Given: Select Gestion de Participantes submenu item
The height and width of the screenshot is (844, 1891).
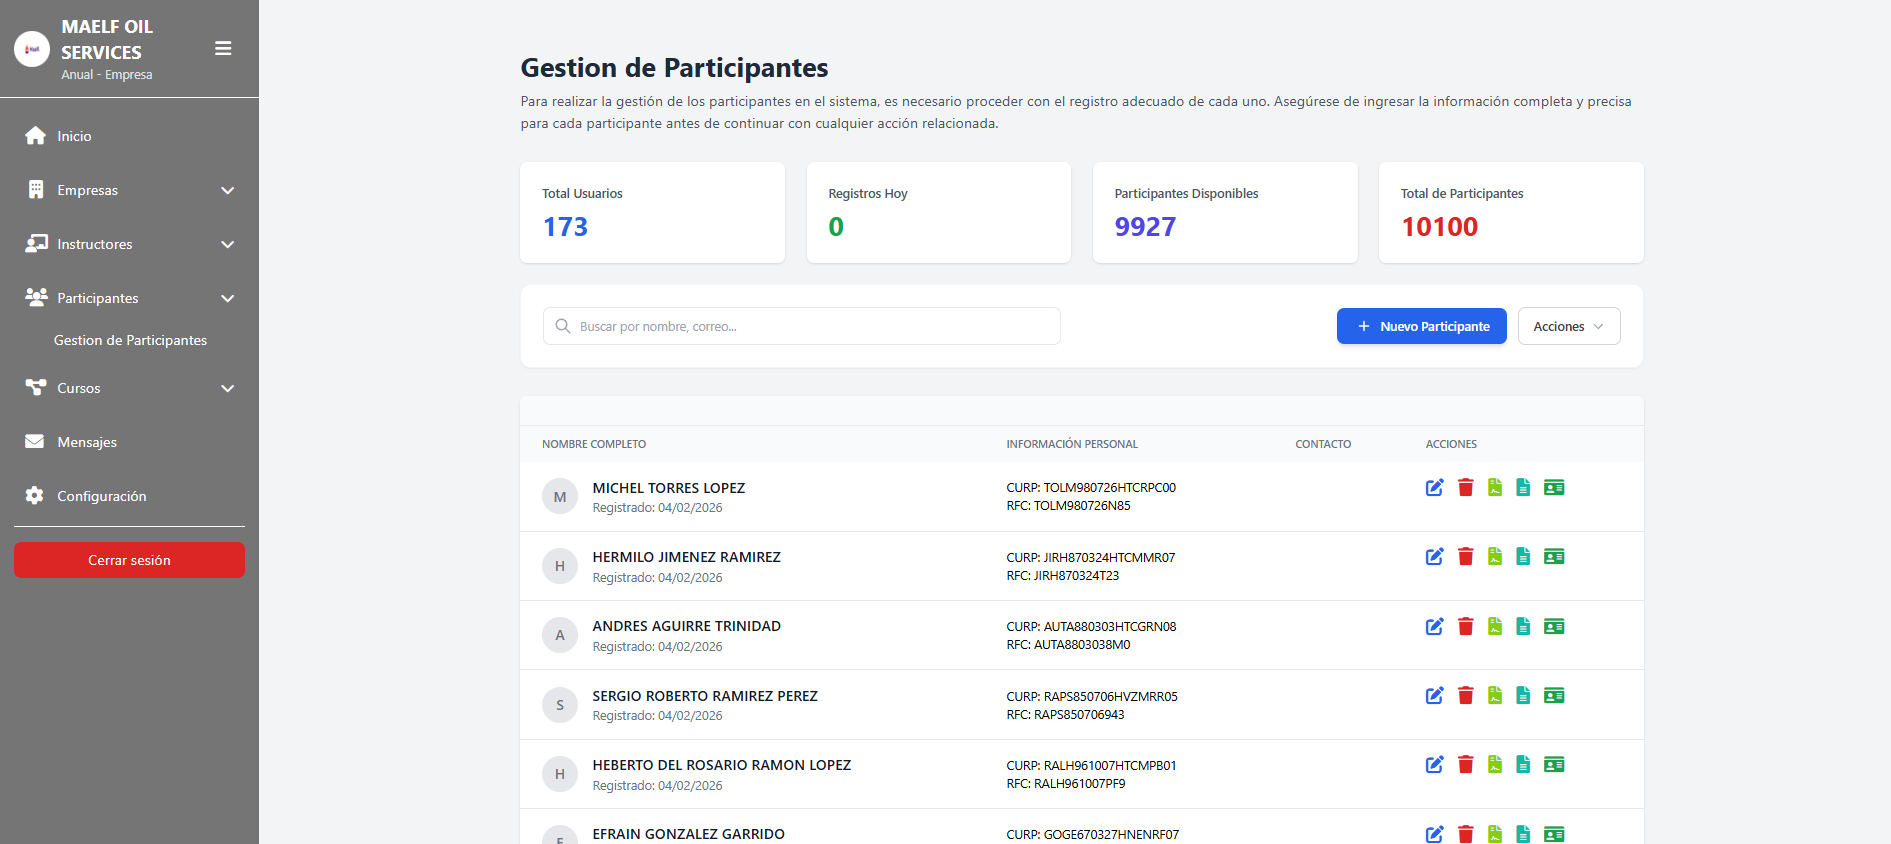Looking at the screenshot, I should click(130, 341).
